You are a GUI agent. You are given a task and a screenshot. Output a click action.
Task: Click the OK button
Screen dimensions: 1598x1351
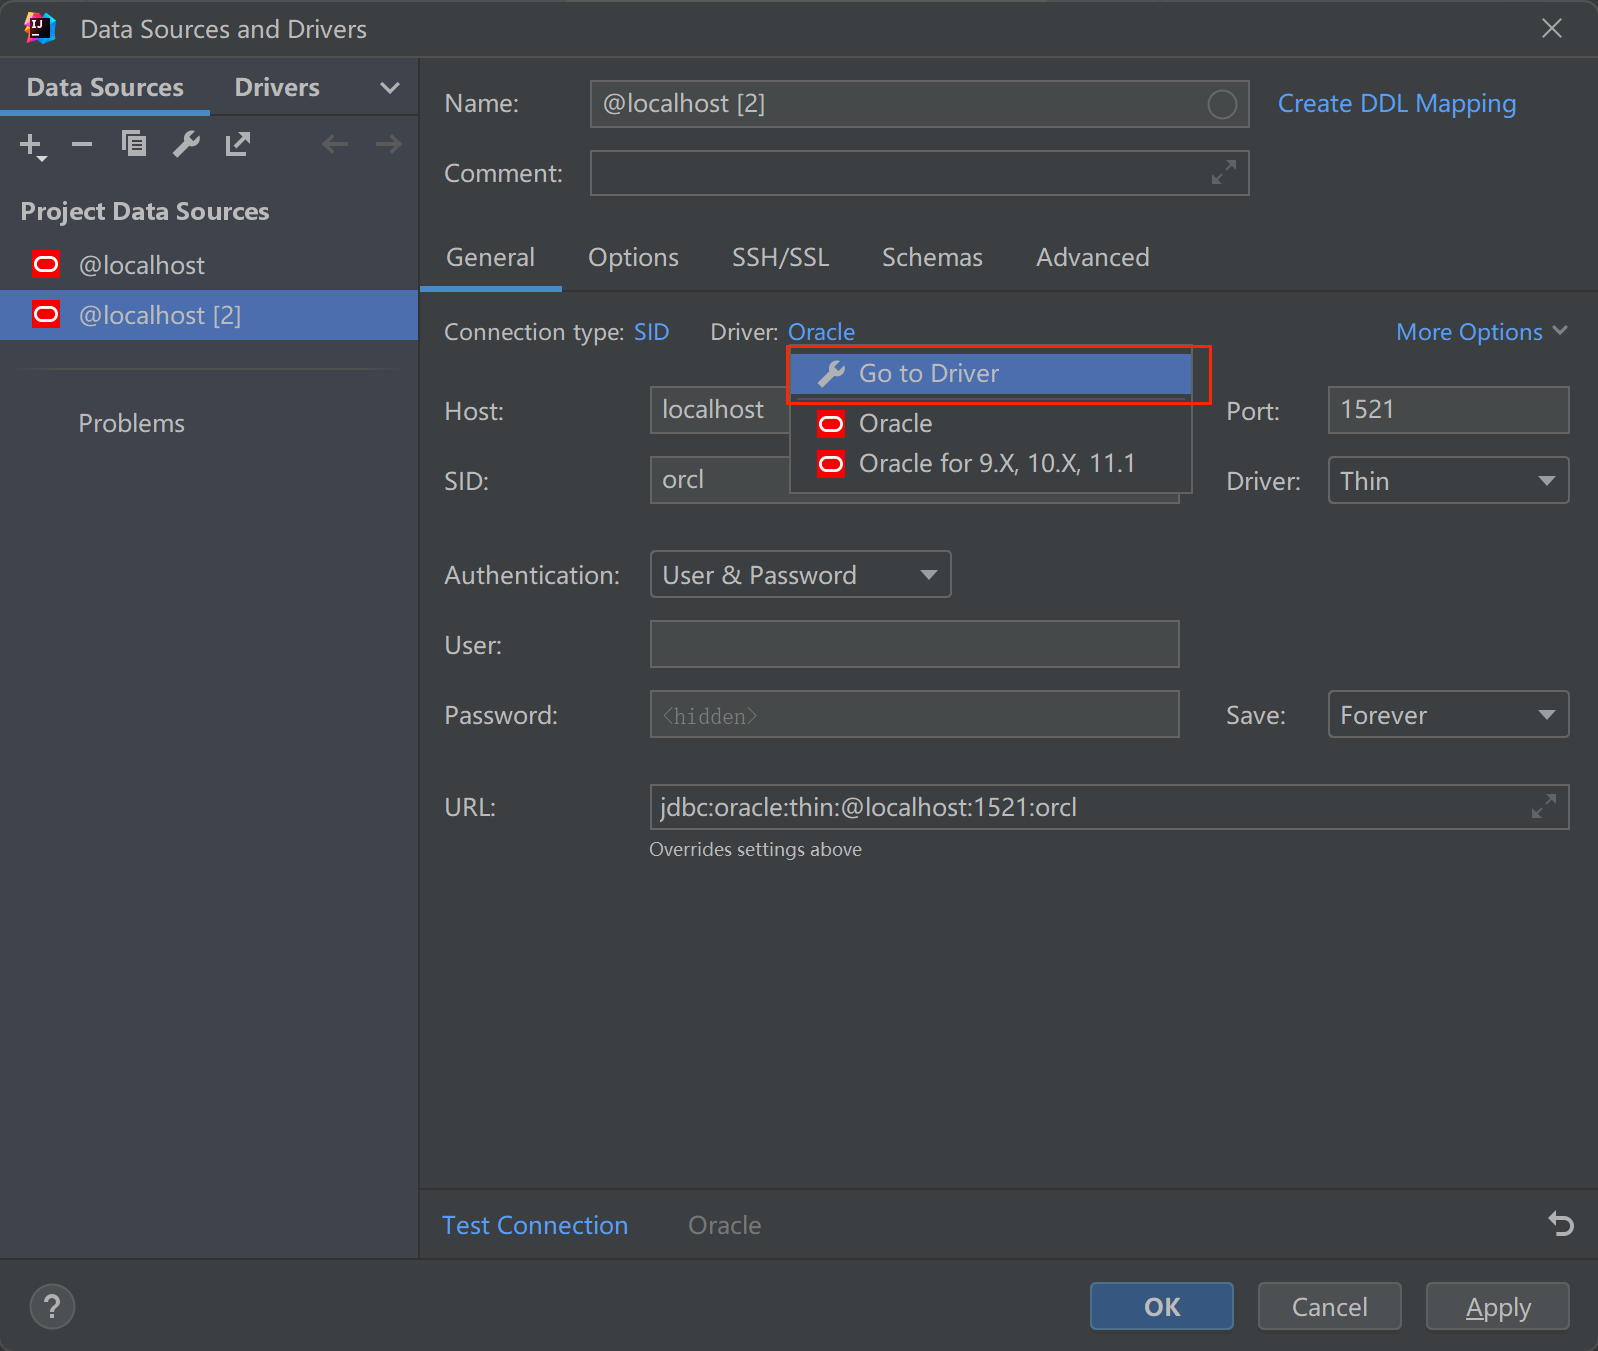[1161, 1306]
